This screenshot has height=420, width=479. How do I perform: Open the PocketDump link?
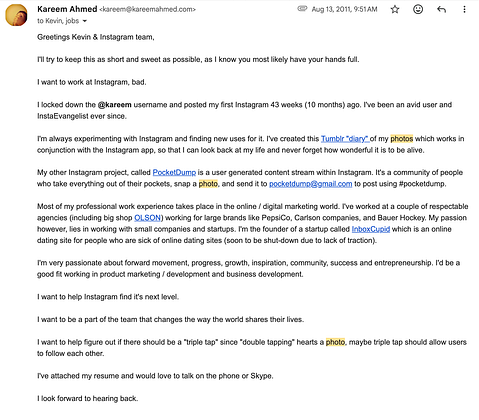click(174, 172)
